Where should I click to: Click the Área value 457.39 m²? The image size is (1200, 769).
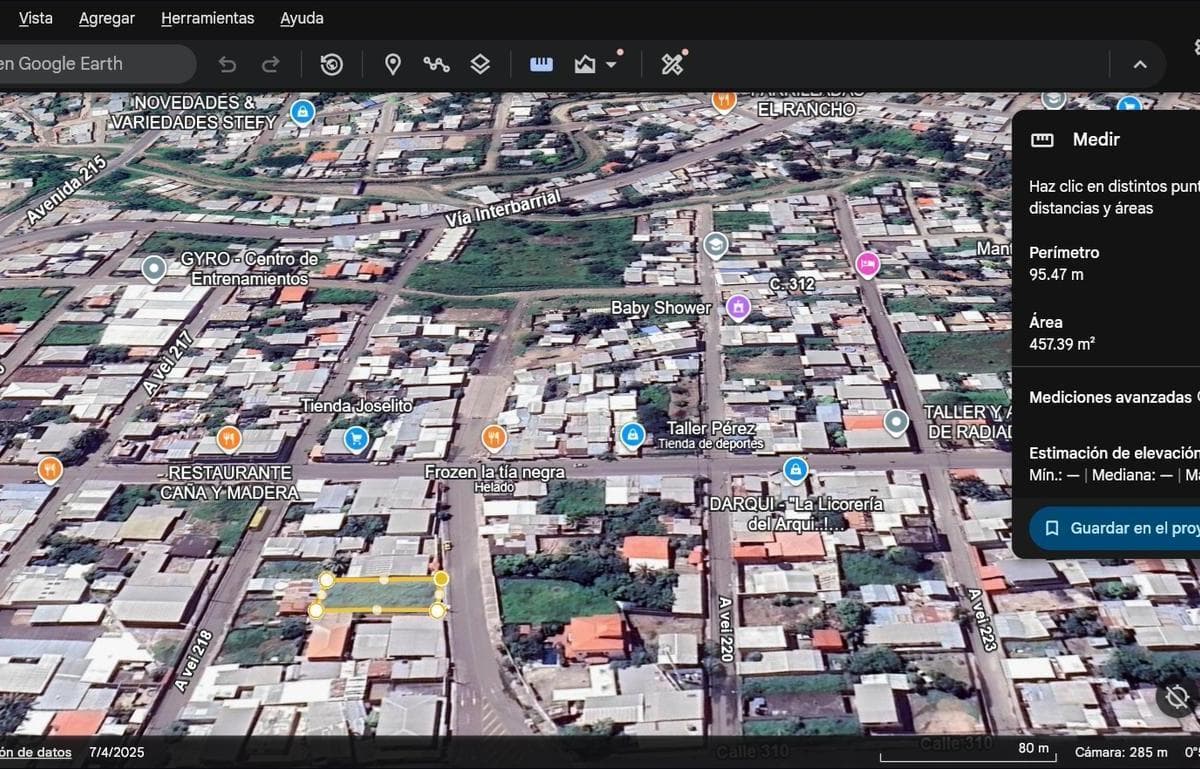(x=1062, y=344)
